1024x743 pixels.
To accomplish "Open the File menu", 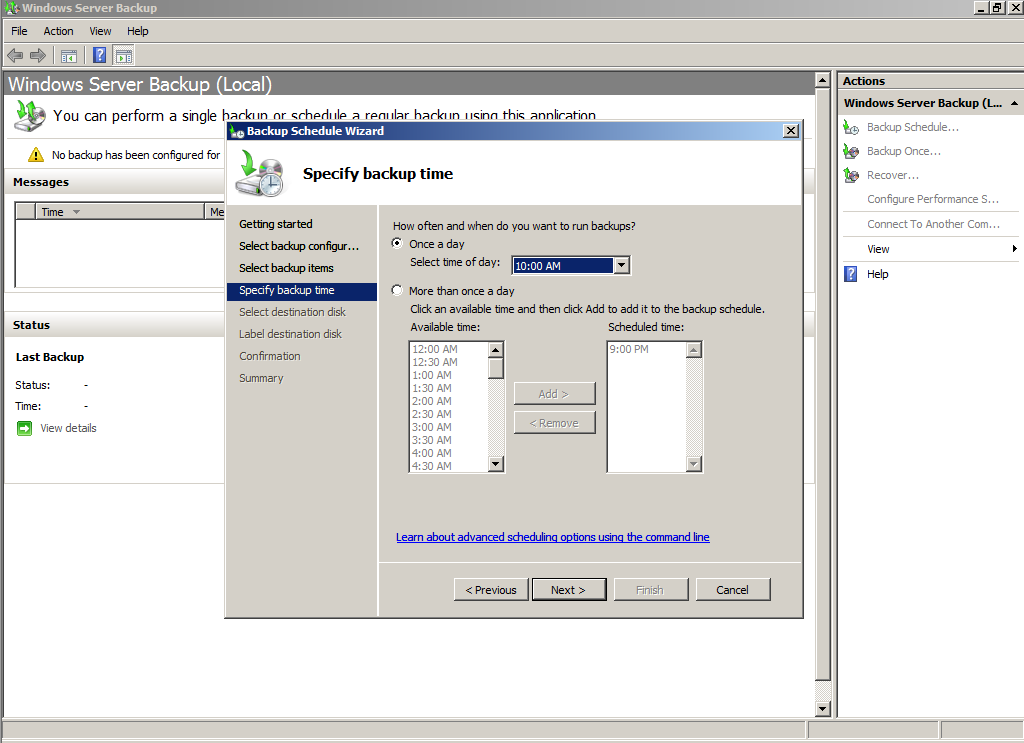I will (x=19, y=31).
